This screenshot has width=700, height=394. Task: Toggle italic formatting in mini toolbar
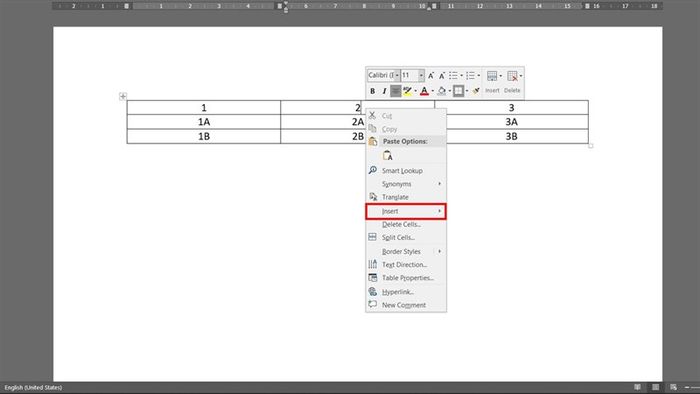[x=384, y=91]
